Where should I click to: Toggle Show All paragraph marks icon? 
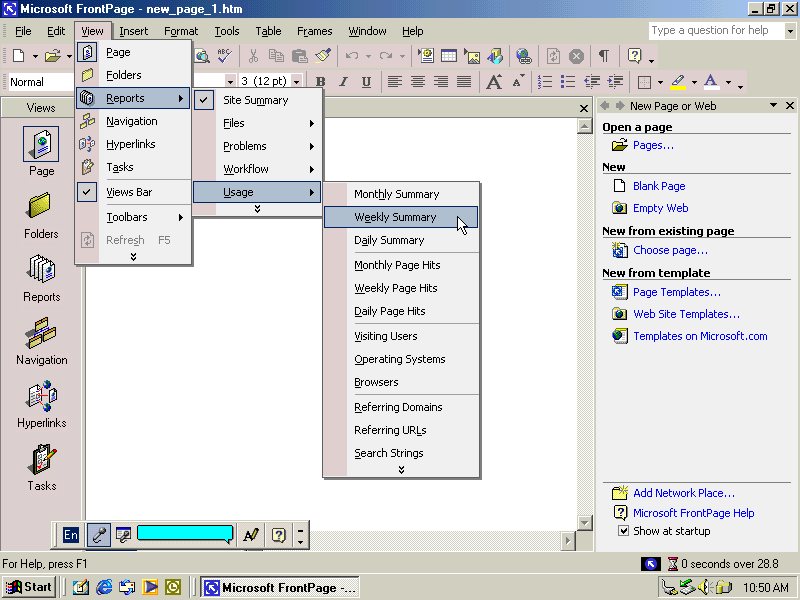pyautogui.click(x=604, y=56)
